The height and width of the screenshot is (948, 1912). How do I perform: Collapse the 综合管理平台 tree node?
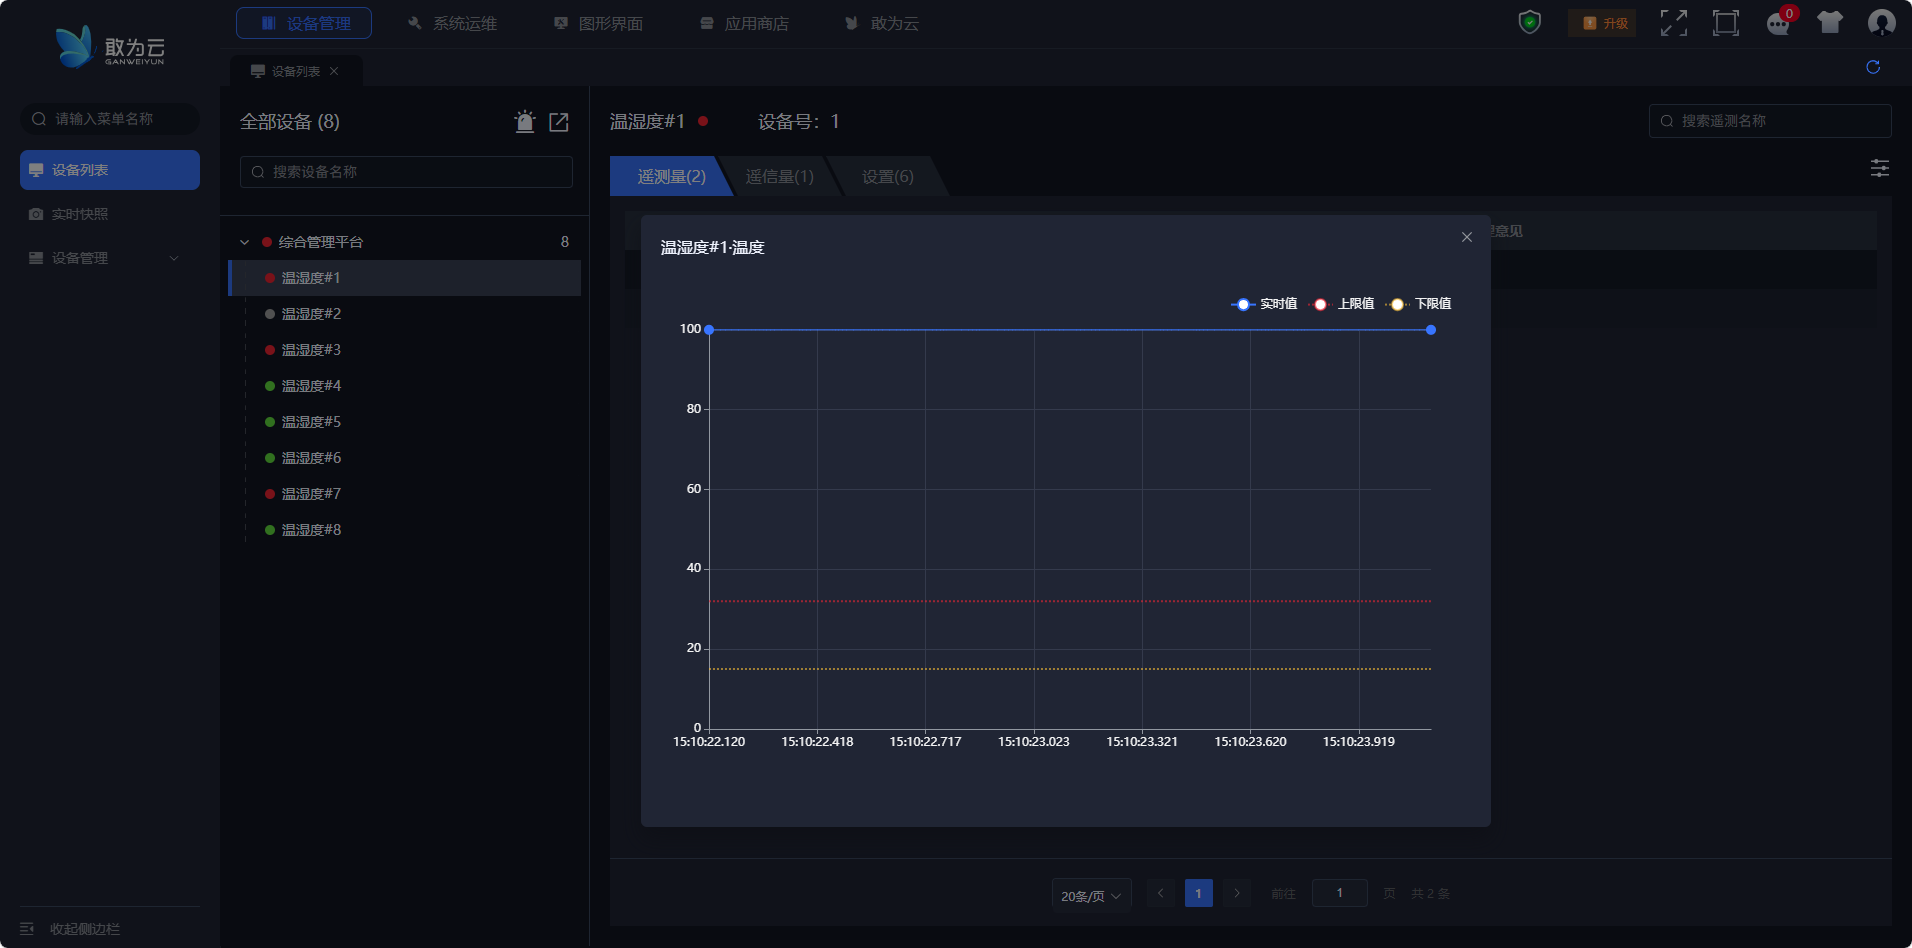(x=245, y=242)
